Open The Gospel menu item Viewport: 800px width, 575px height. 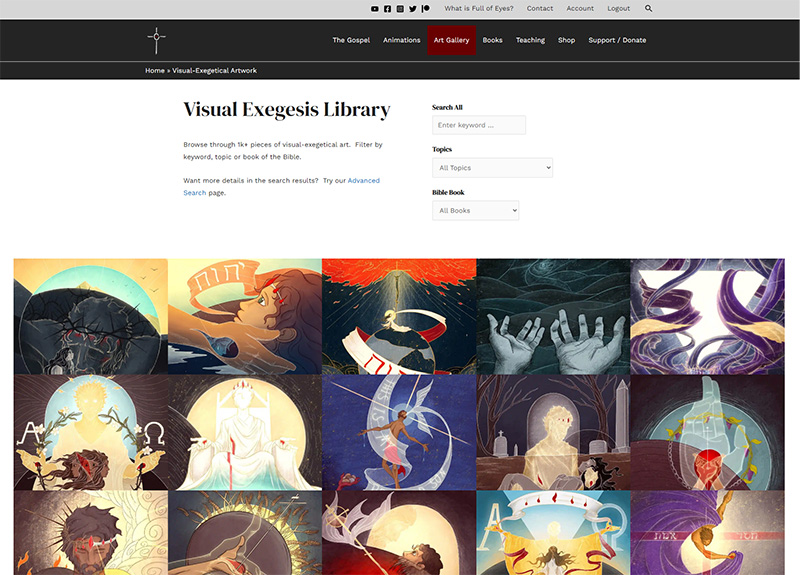351,40
